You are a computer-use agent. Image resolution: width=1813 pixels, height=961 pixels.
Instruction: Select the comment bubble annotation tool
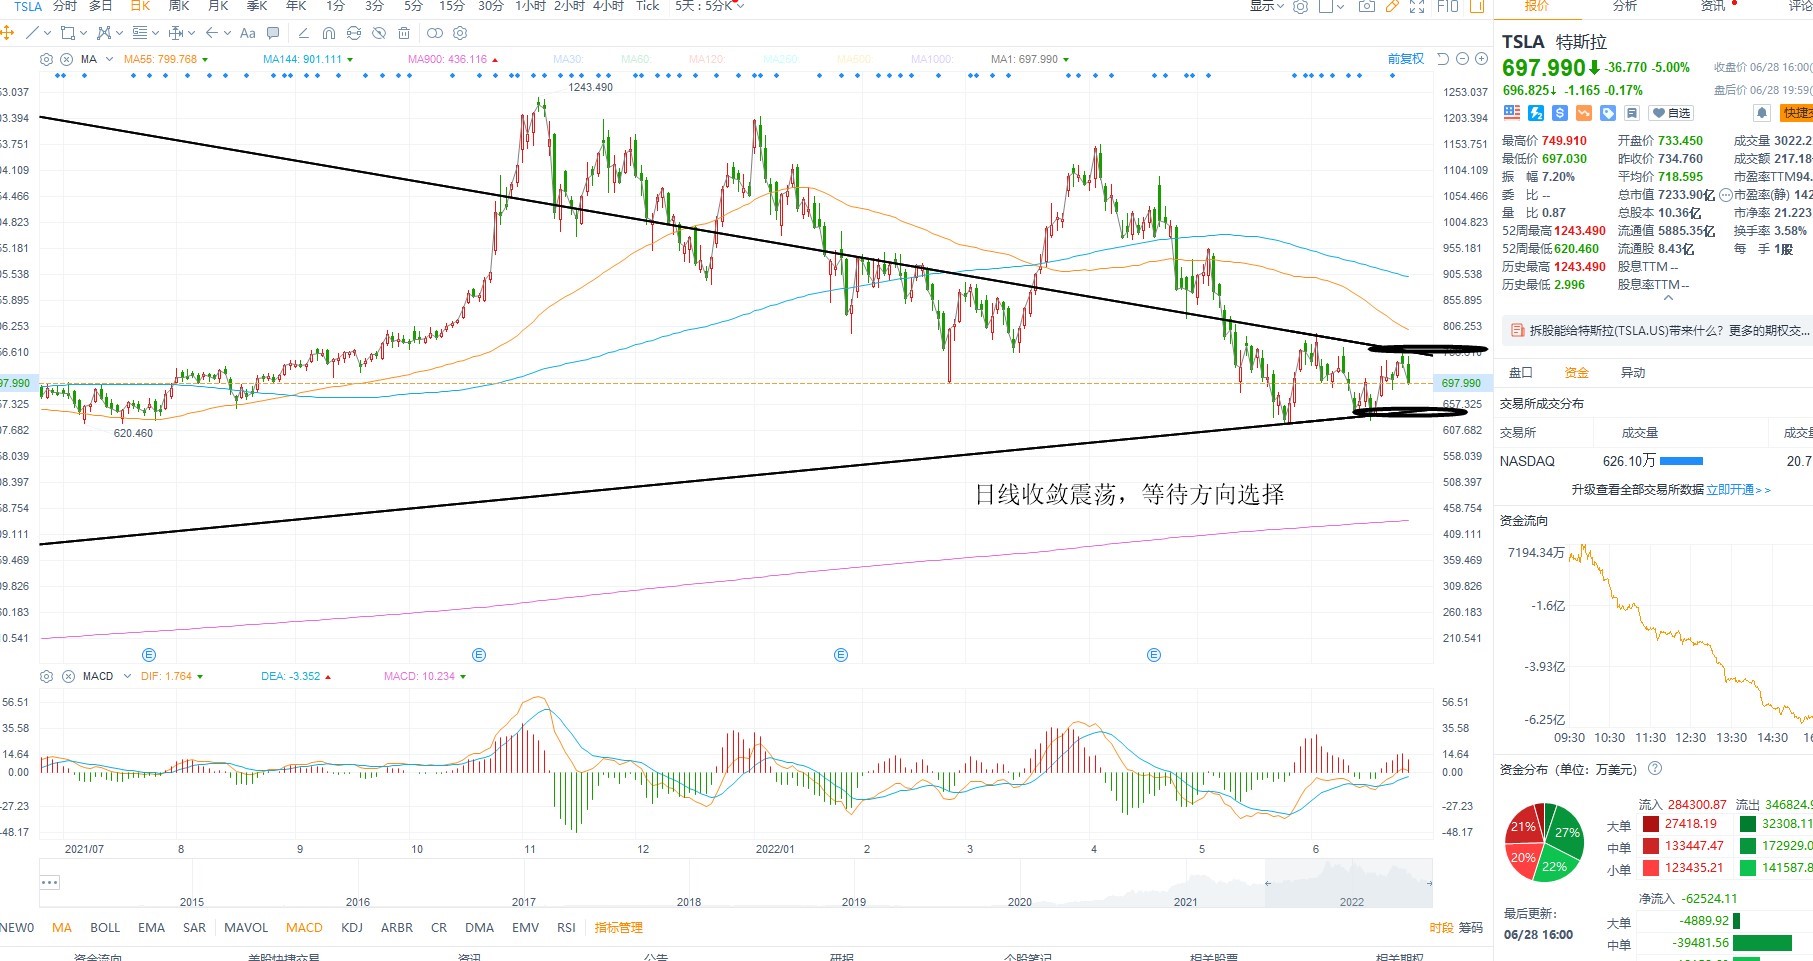point(273,33)
